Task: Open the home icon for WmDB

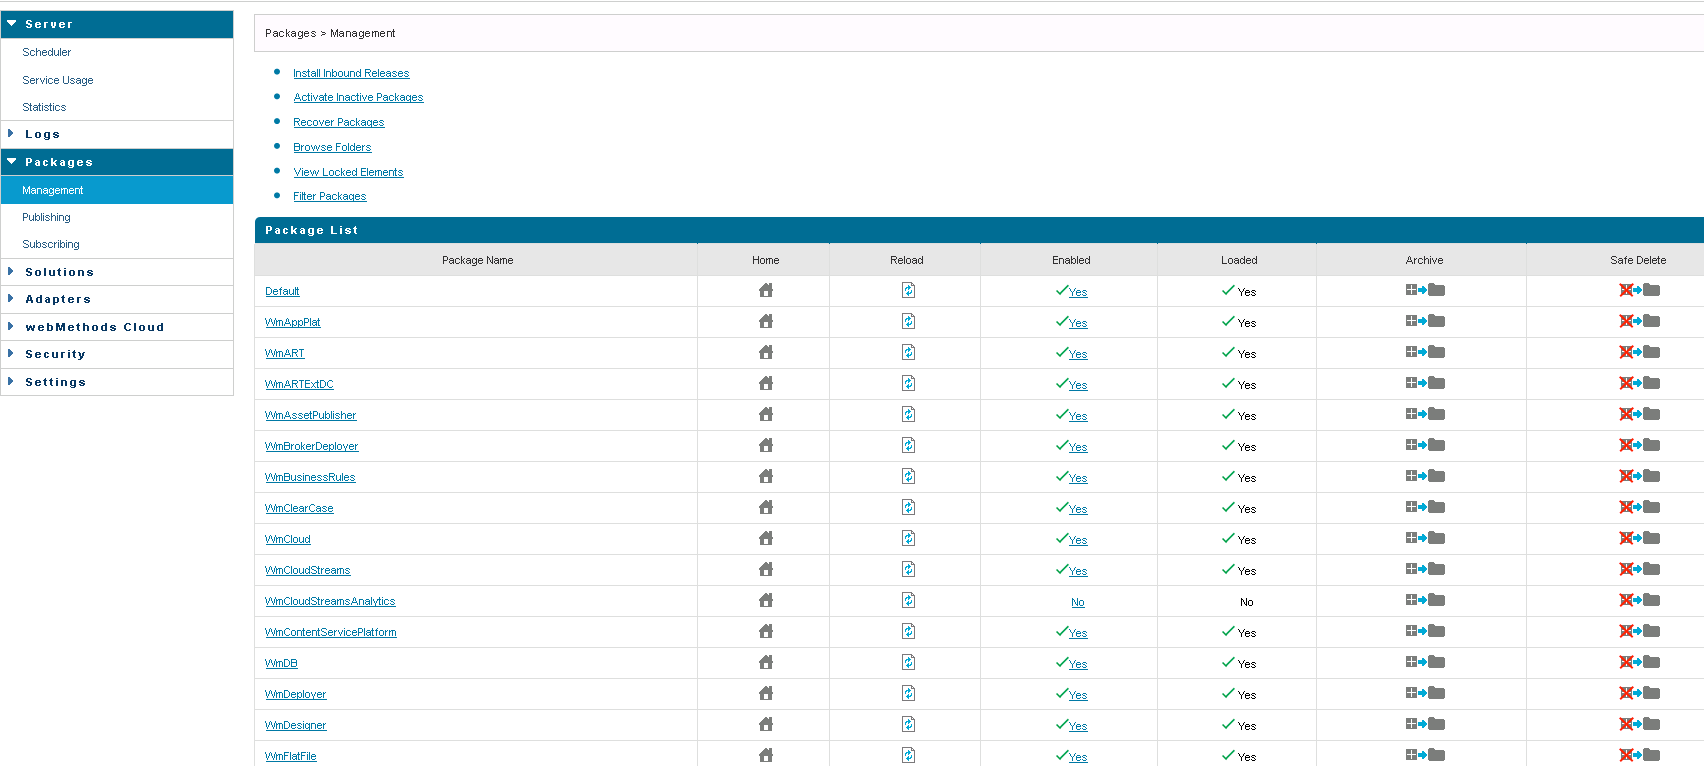Action: click(766, 662)
